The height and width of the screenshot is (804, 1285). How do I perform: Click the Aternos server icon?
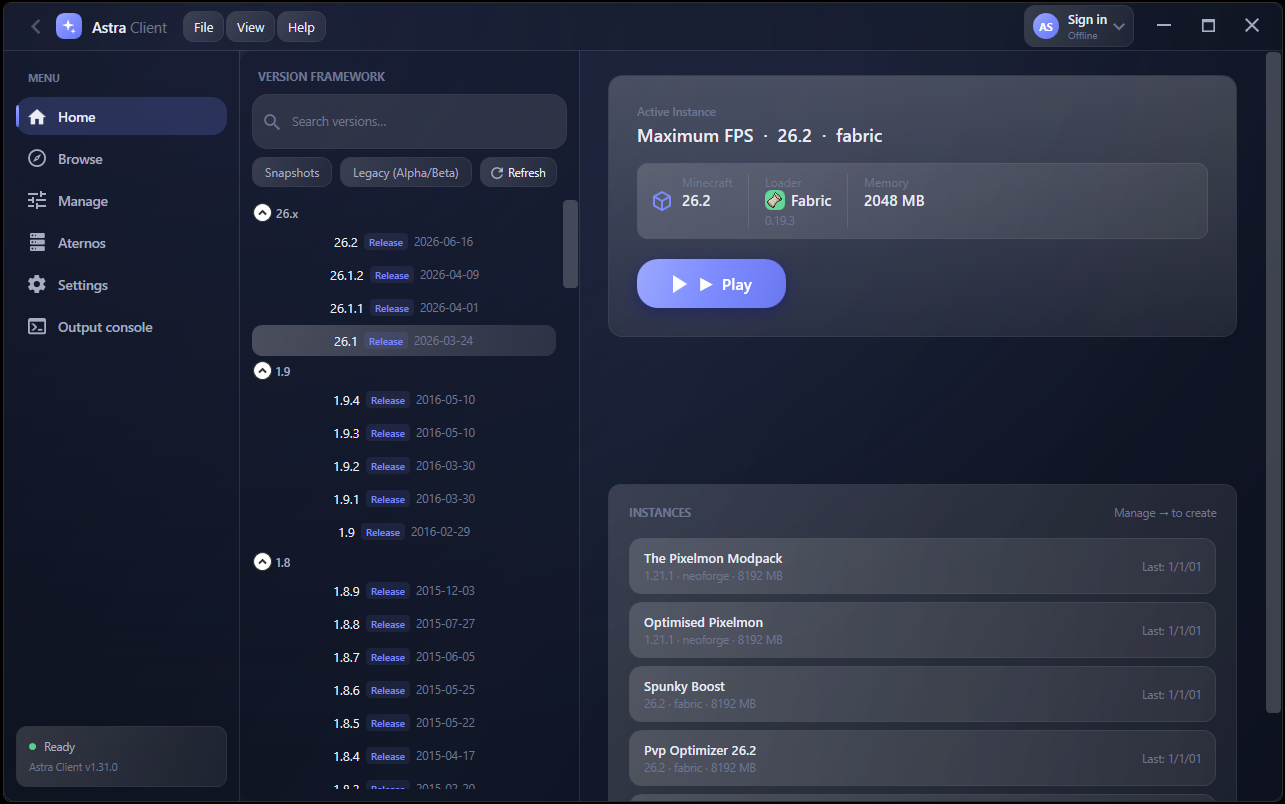pos(37,243)
